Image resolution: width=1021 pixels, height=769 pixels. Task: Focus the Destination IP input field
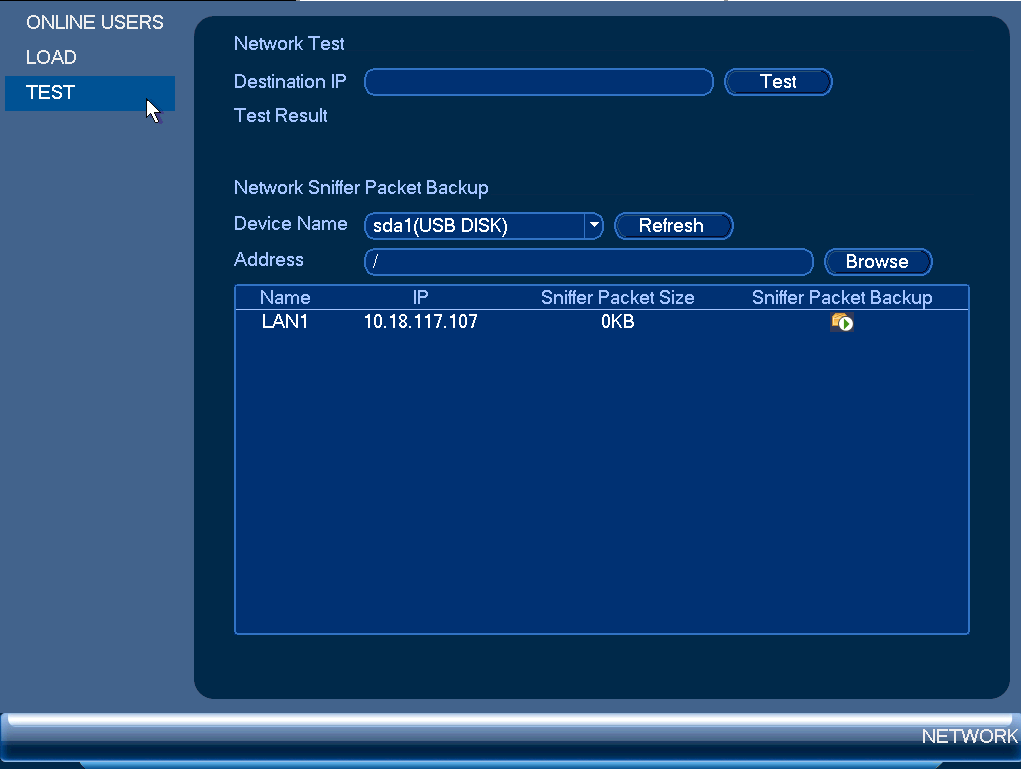[538, 81]
